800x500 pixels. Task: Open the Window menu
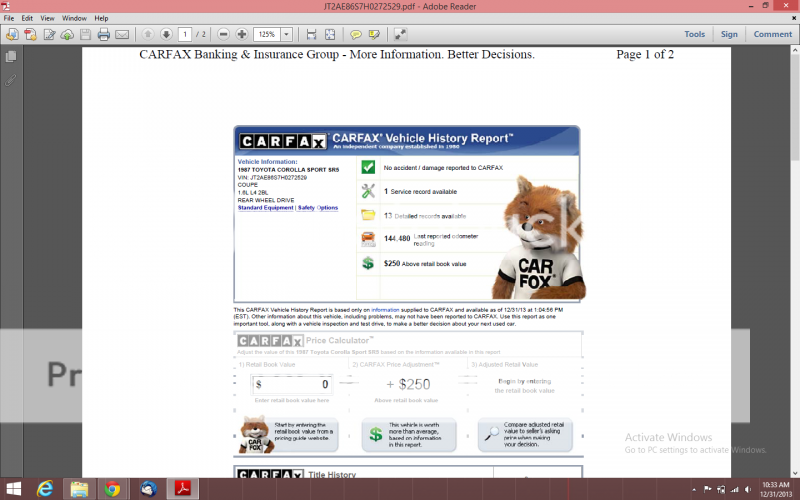click(x=74, y=18)
